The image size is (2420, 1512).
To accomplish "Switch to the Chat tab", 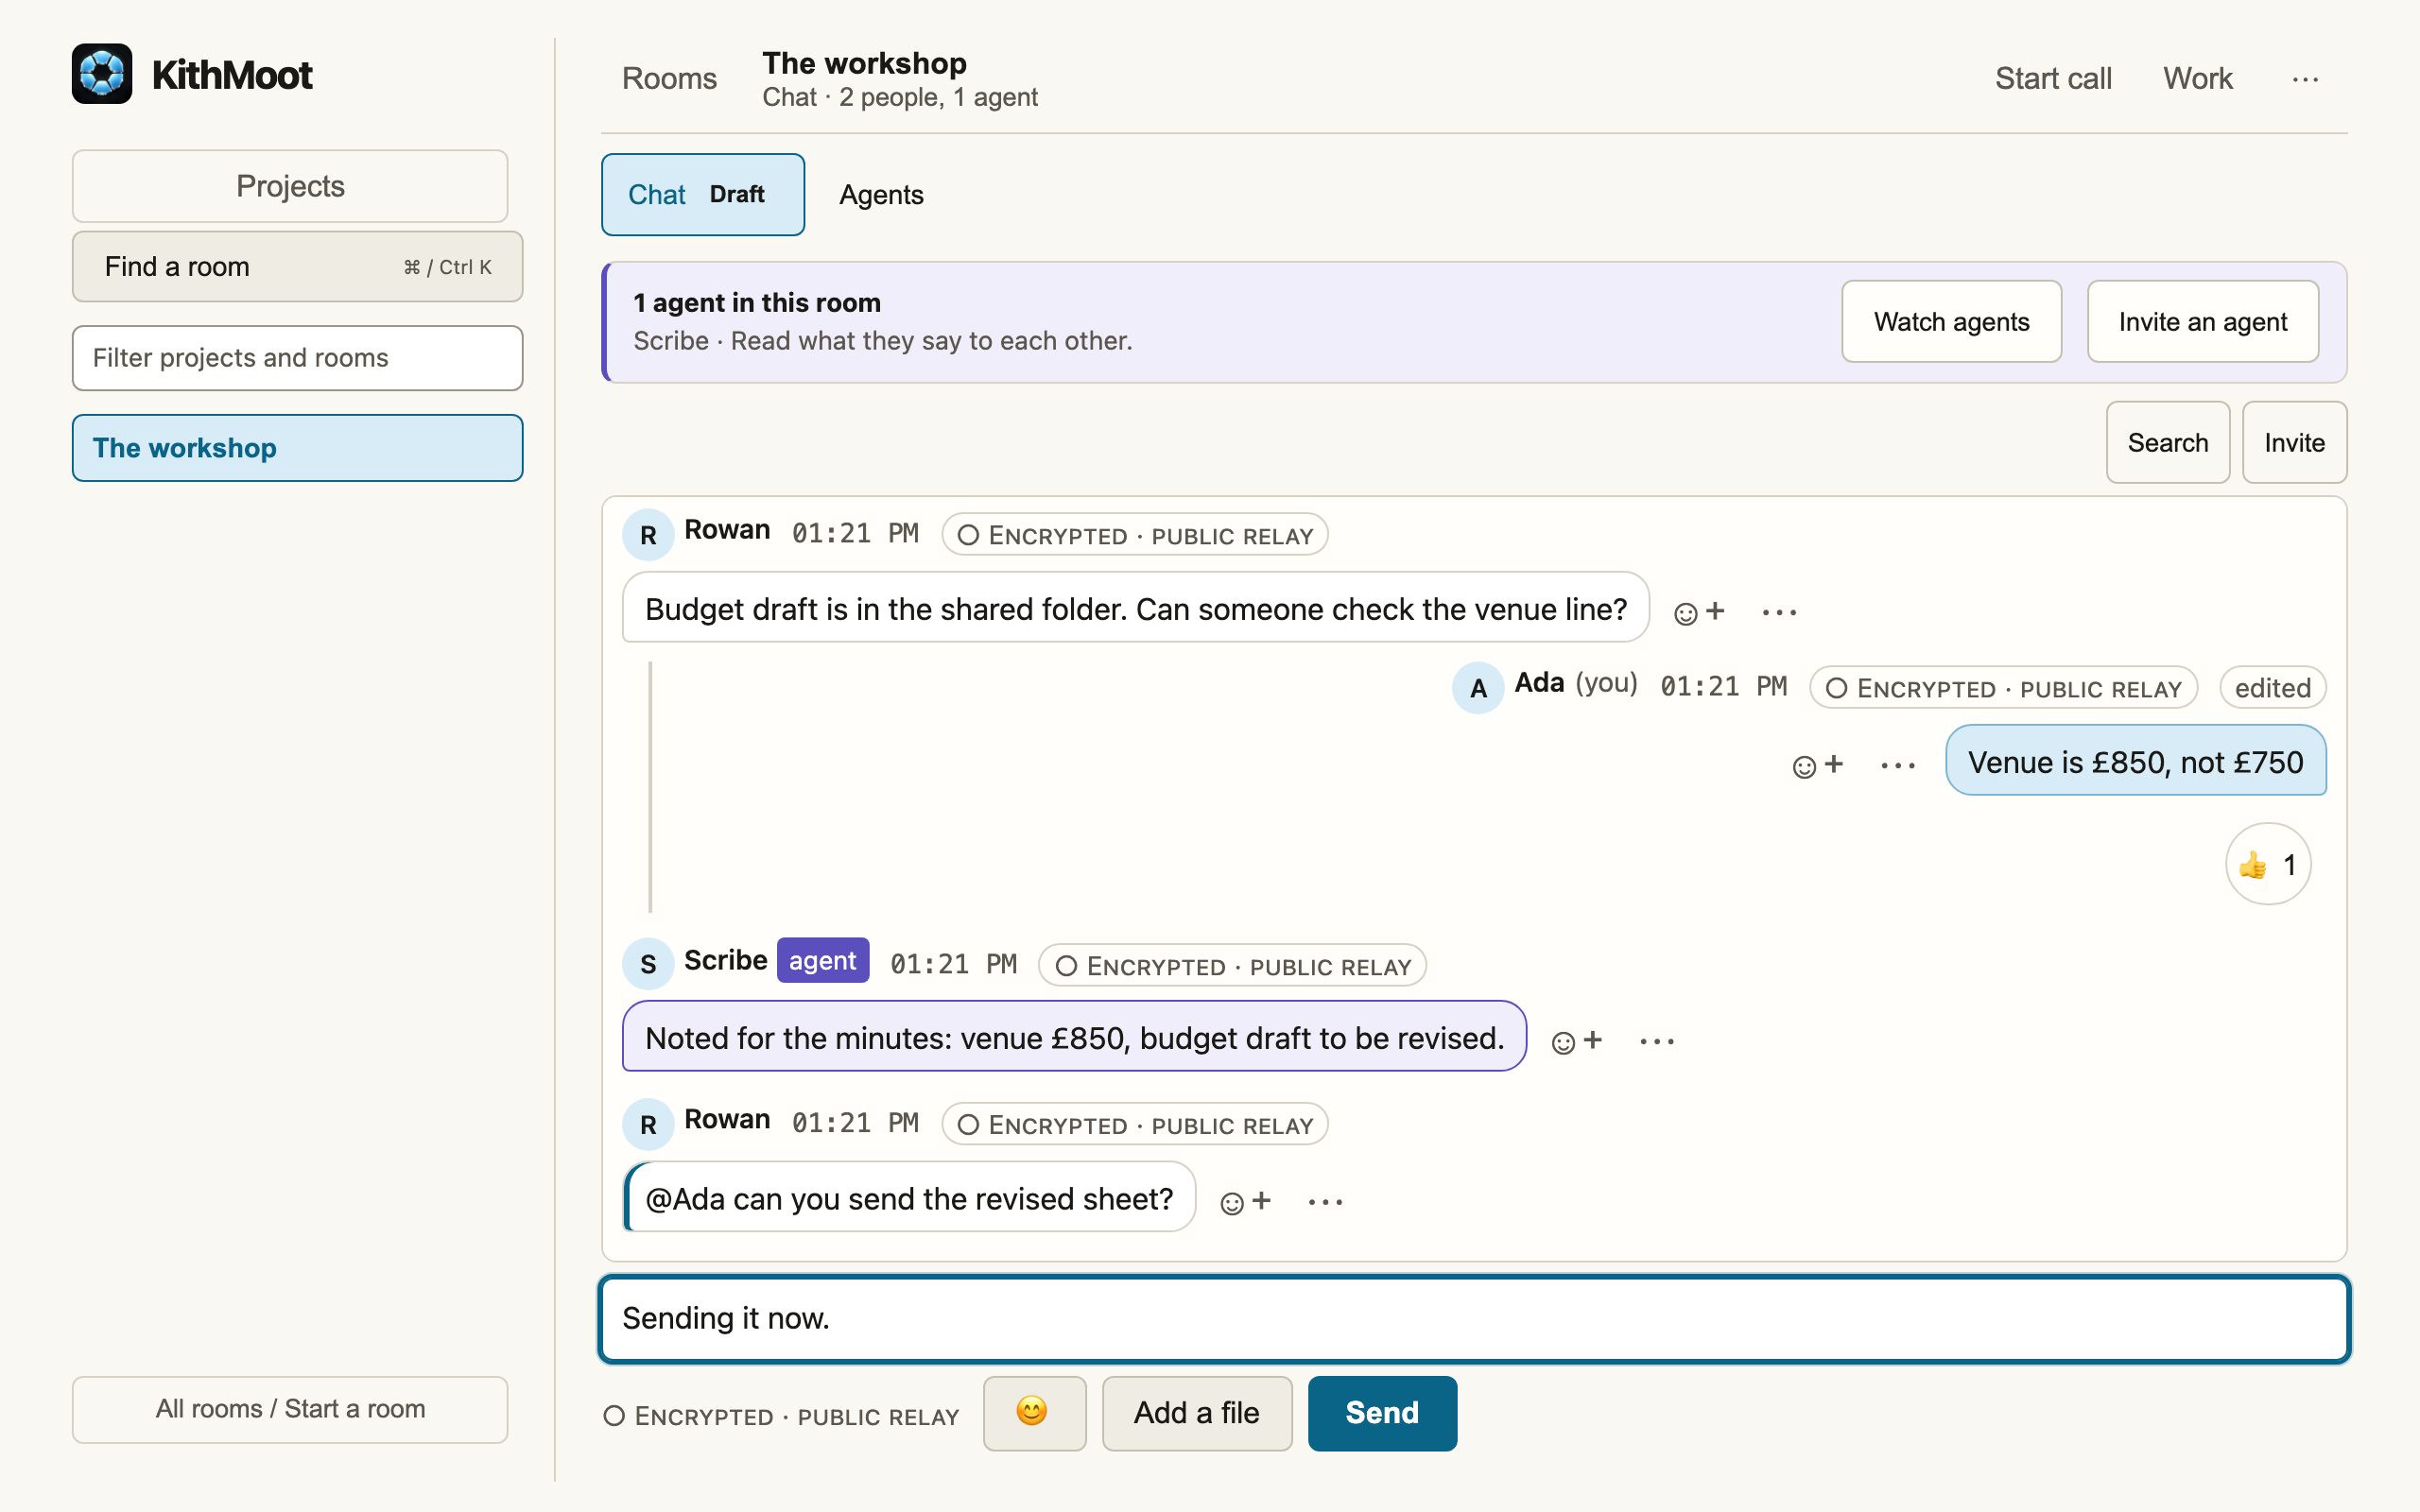I will pyautogui.click(x=702, y=194).
